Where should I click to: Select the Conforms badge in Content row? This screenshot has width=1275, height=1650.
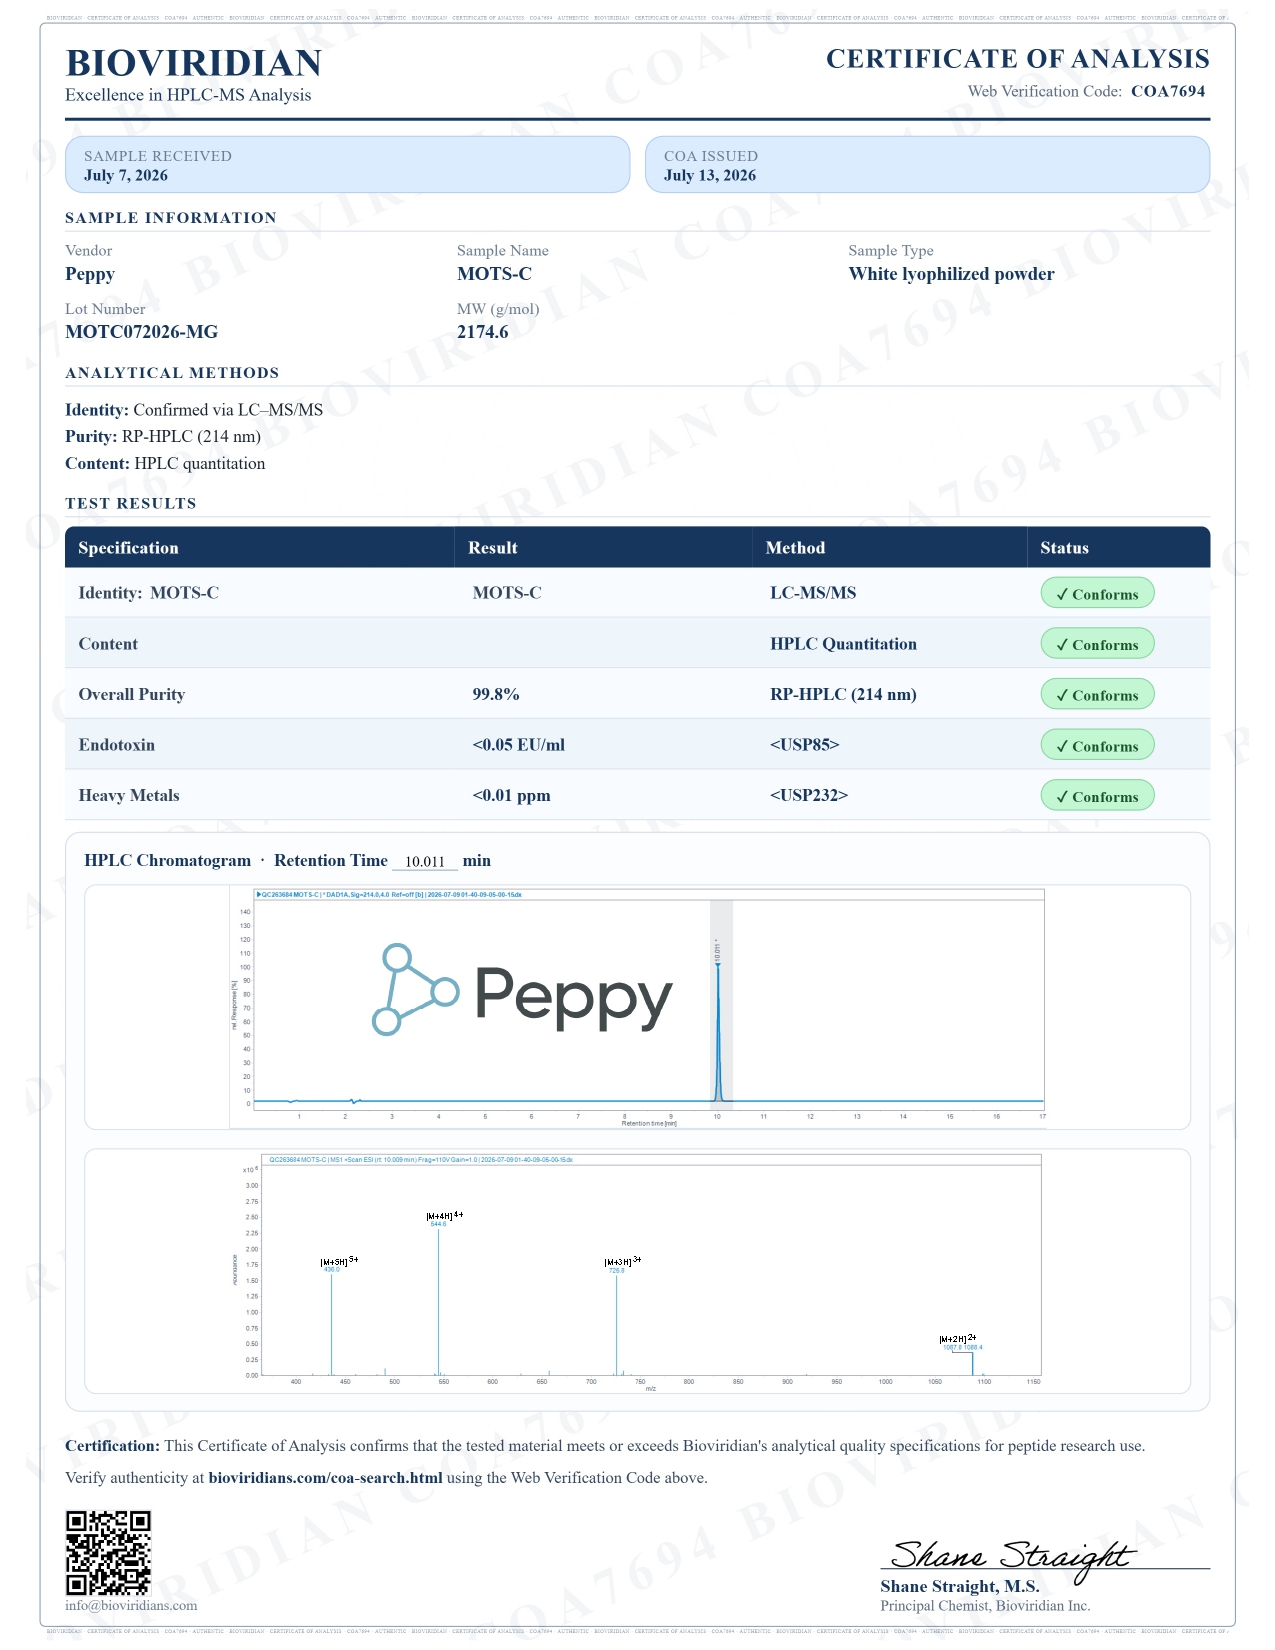tap(1097, 644)
